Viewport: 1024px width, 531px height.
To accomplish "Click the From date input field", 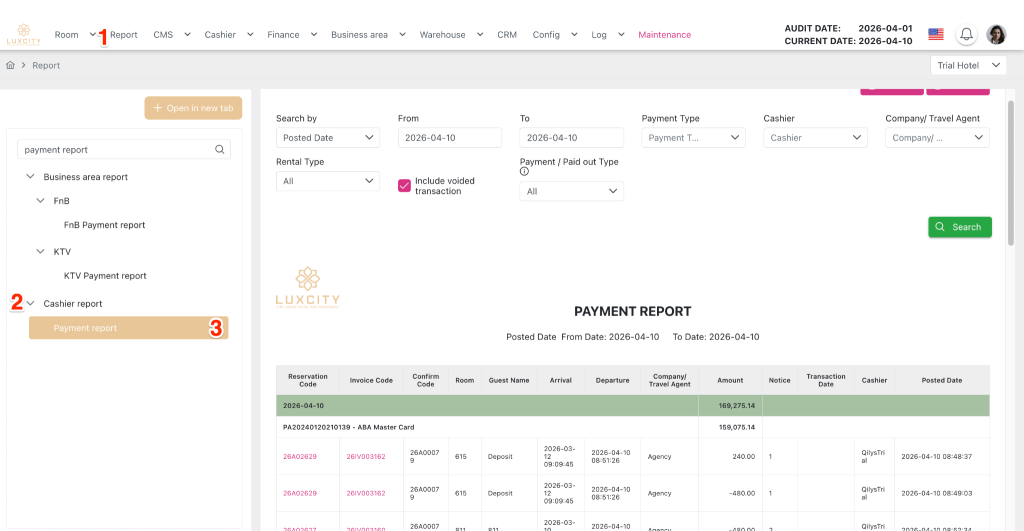I will (449, 138).
